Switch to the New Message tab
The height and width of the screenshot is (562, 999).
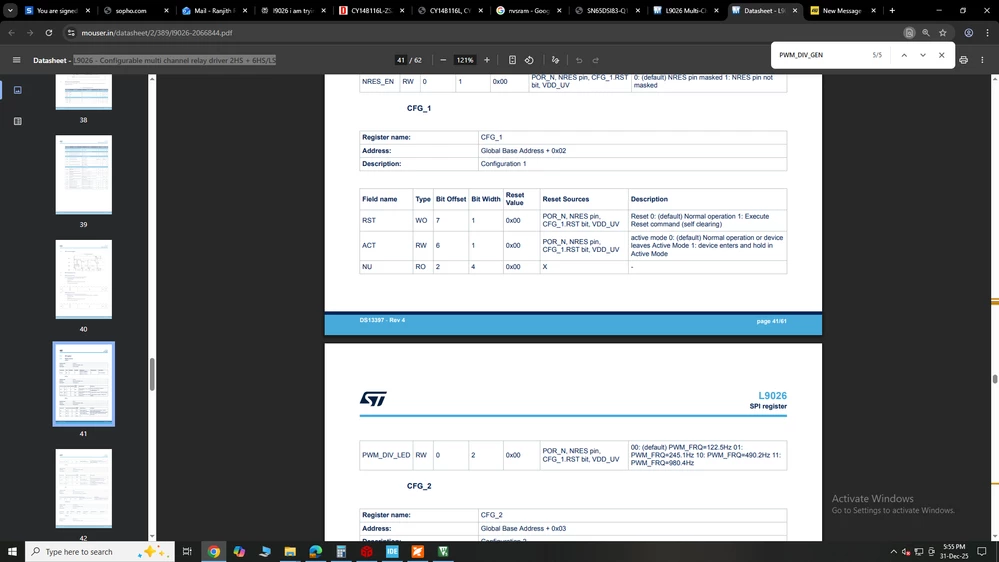[x=842, y=10]
